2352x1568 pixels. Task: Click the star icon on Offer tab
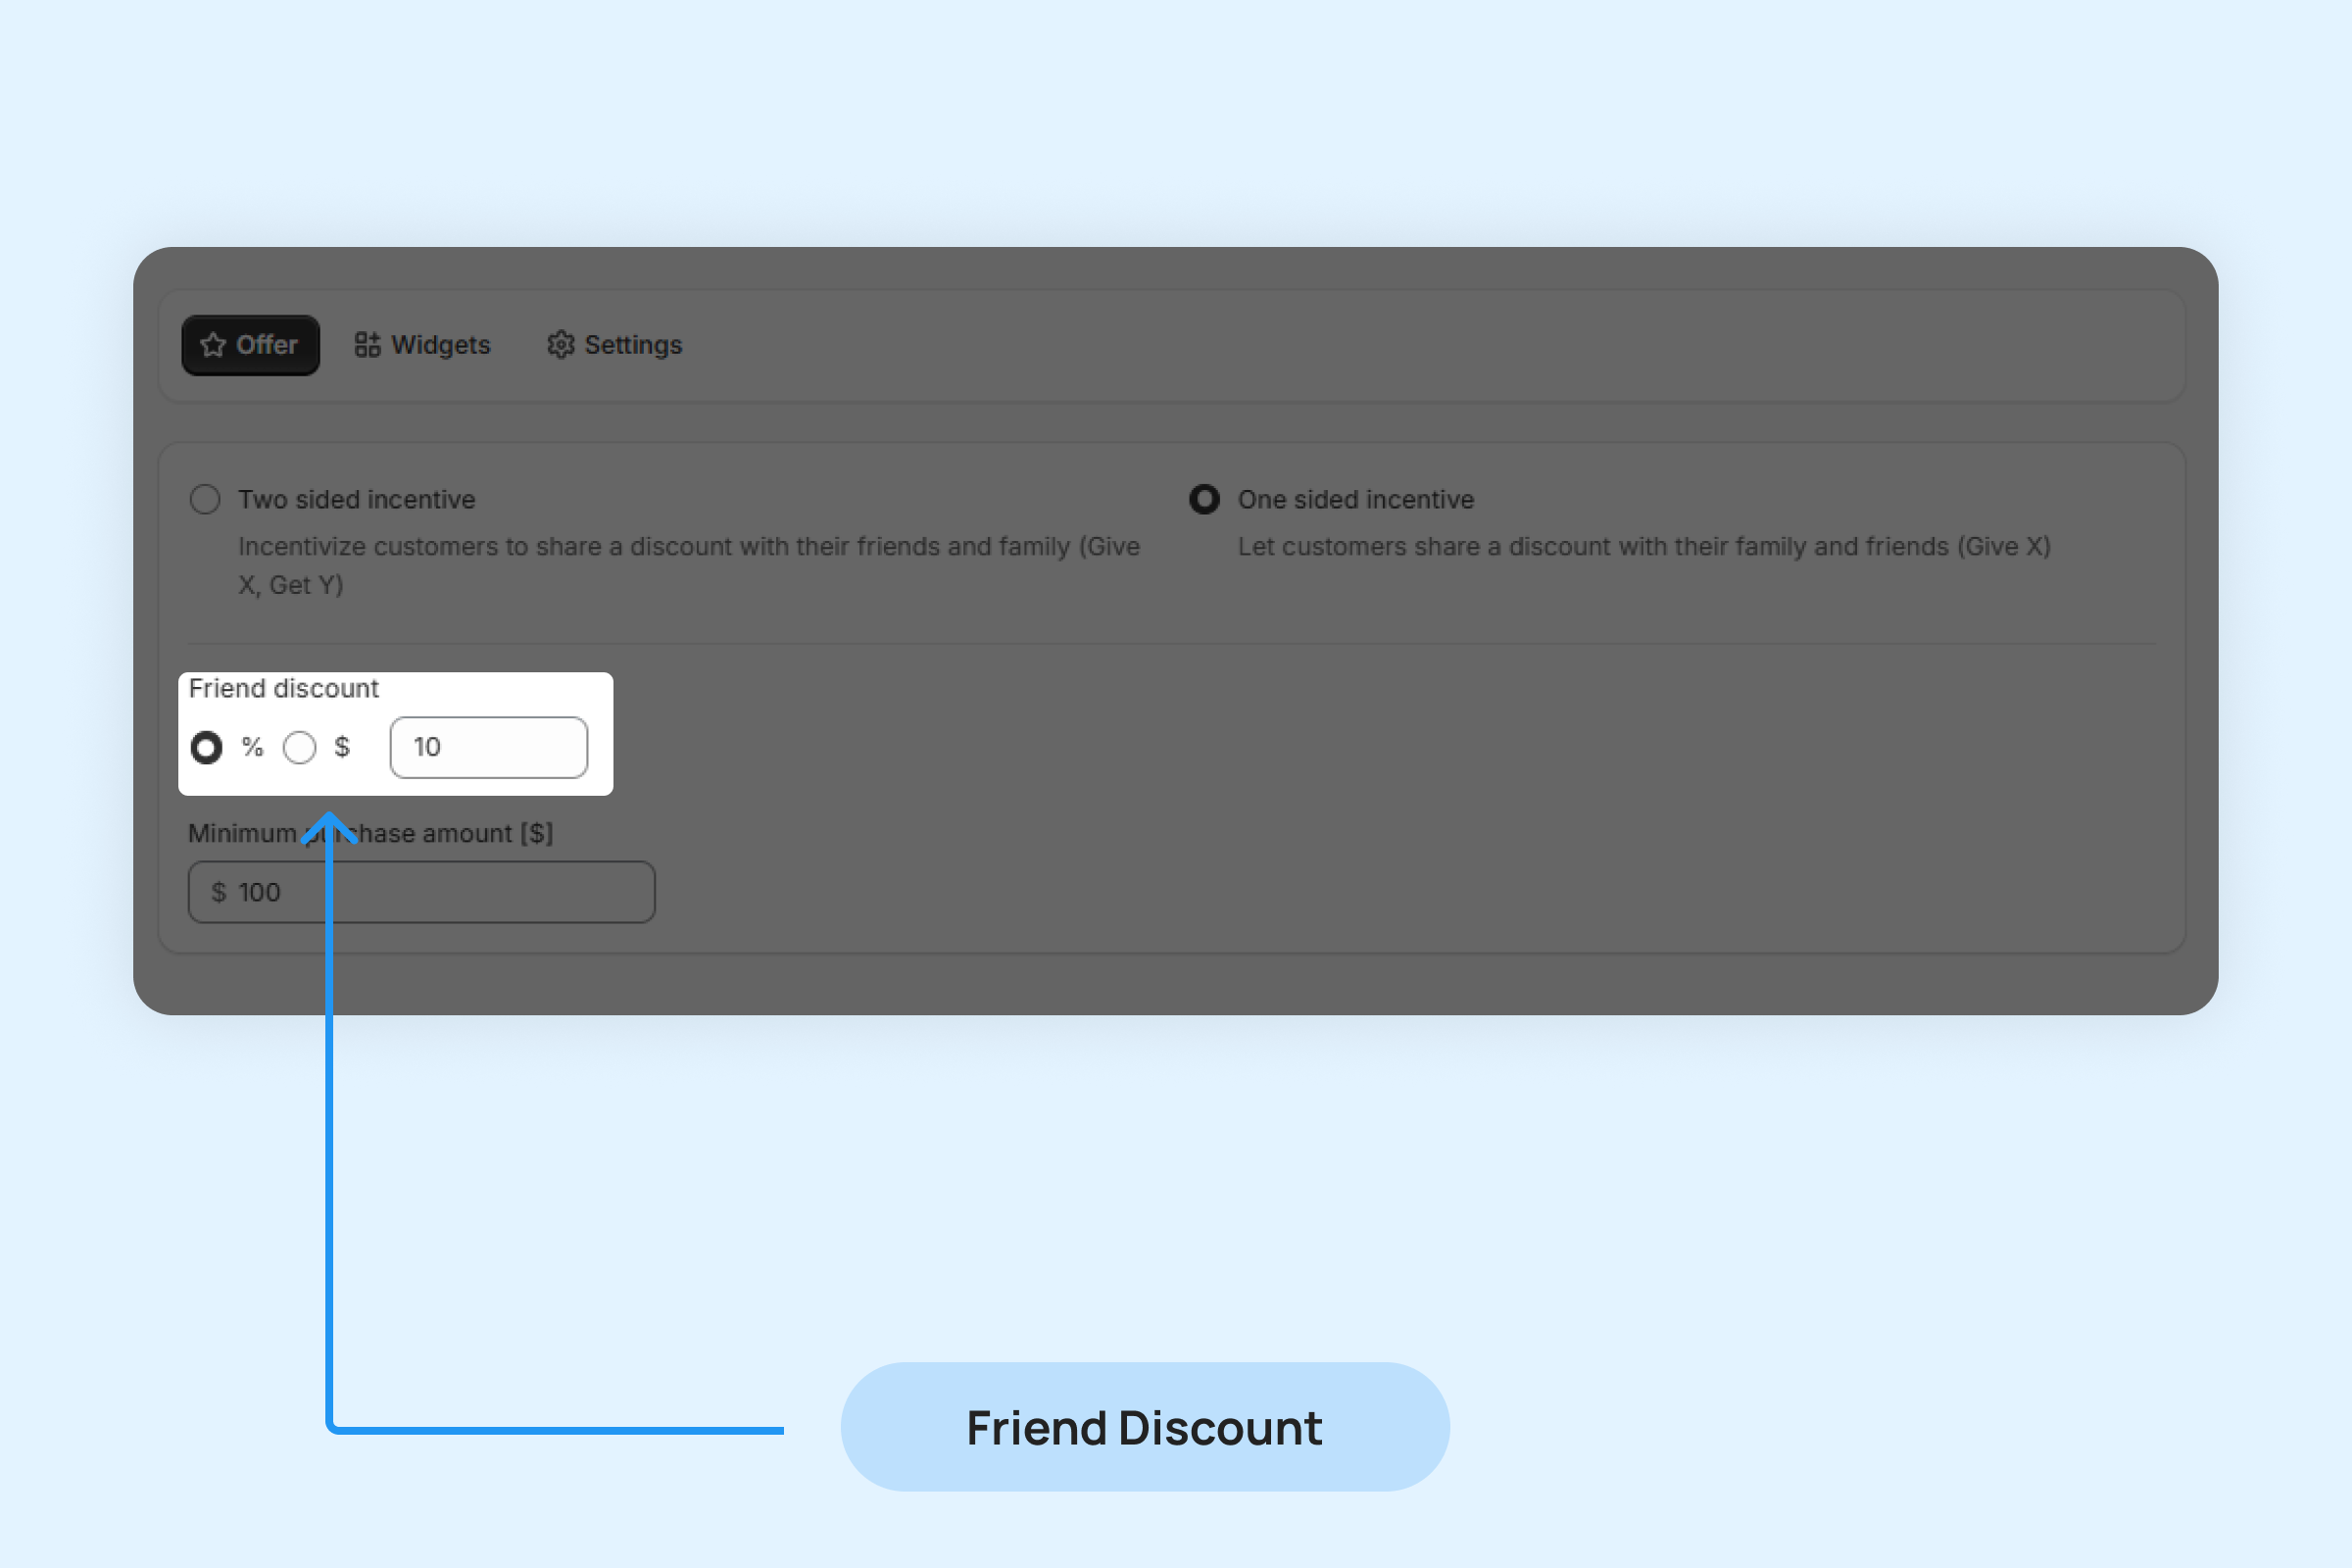click(212, 345)
